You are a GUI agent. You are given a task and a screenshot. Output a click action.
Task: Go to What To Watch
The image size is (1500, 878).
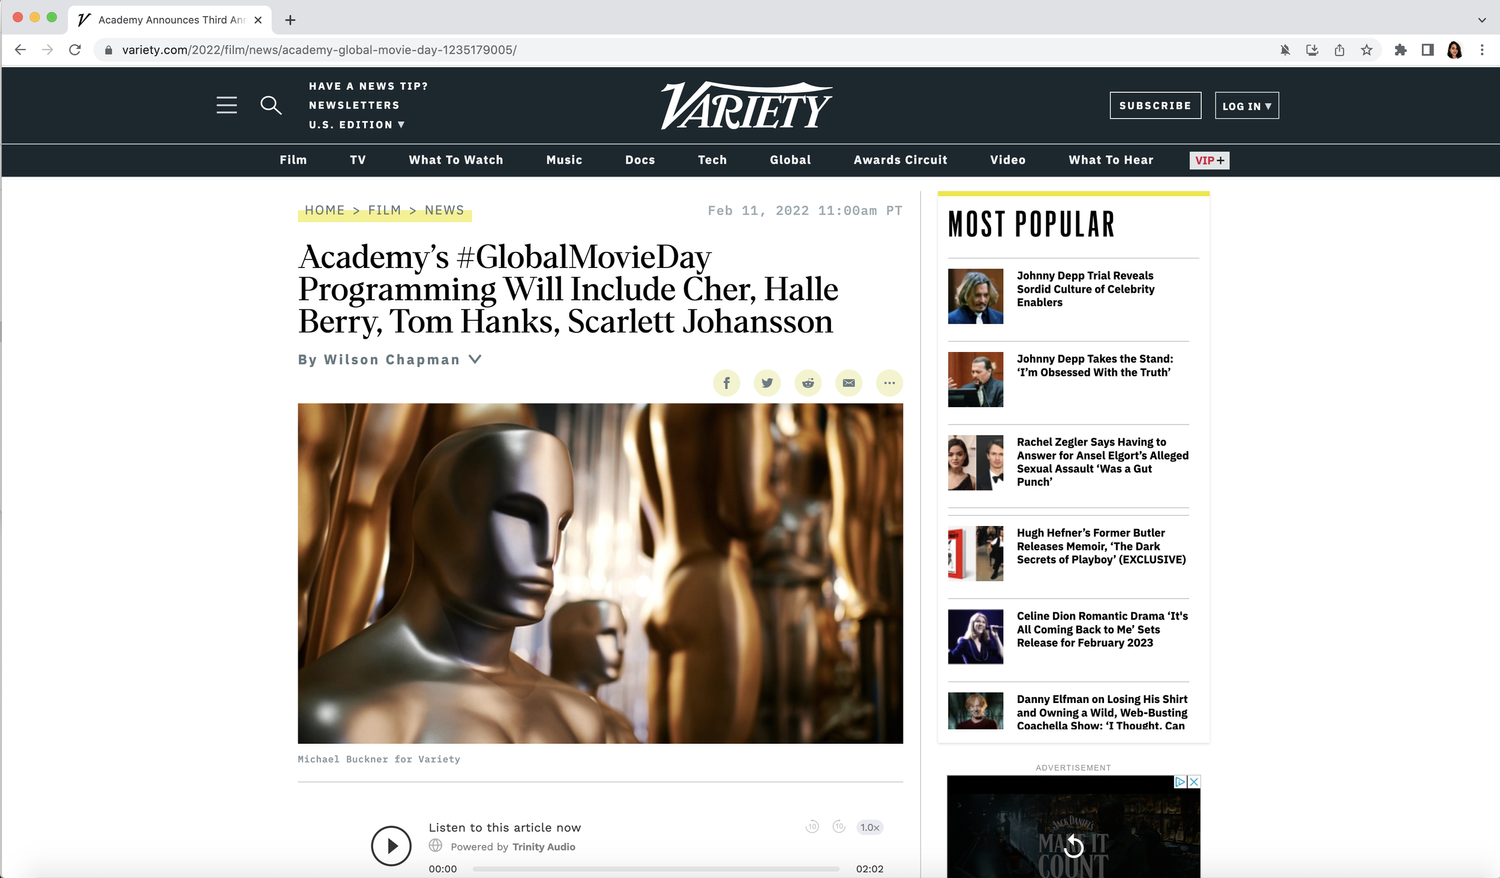coord(456,160)
